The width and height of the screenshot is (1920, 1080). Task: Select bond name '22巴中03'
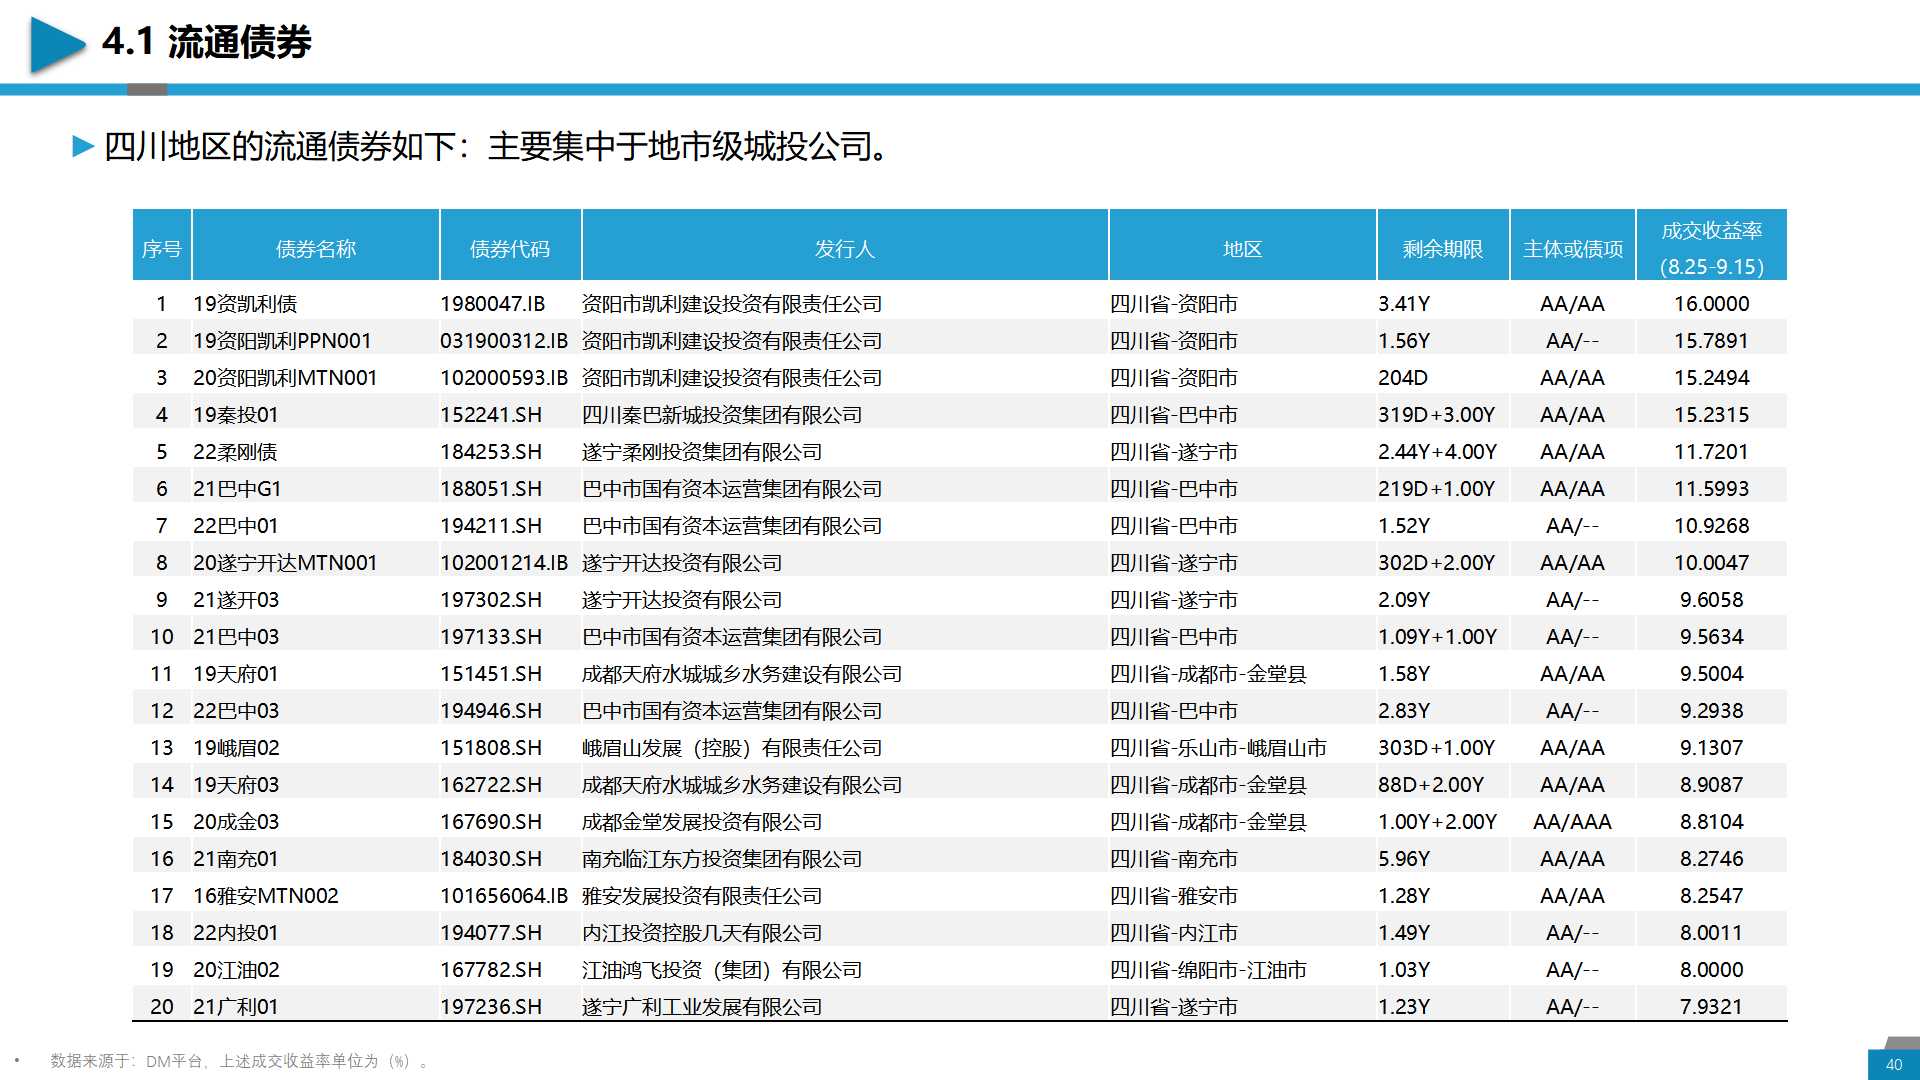coord(236,711)
